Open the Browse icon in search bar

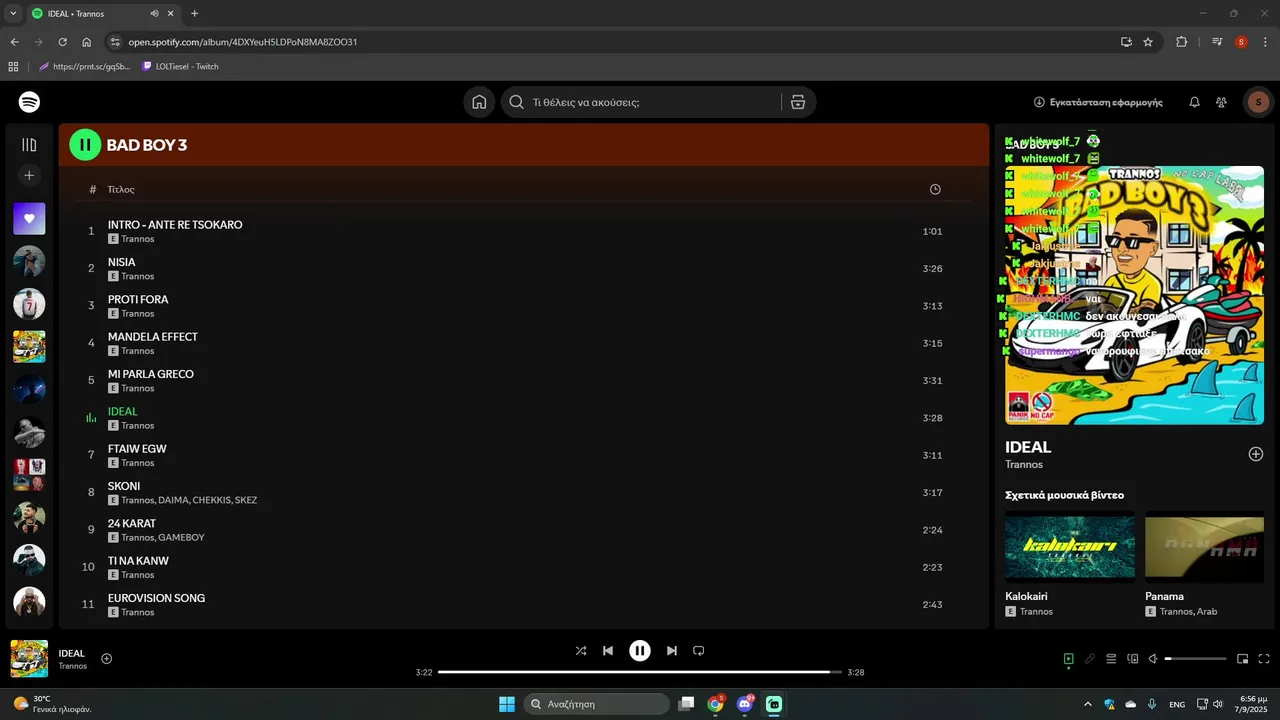point(797,102)
